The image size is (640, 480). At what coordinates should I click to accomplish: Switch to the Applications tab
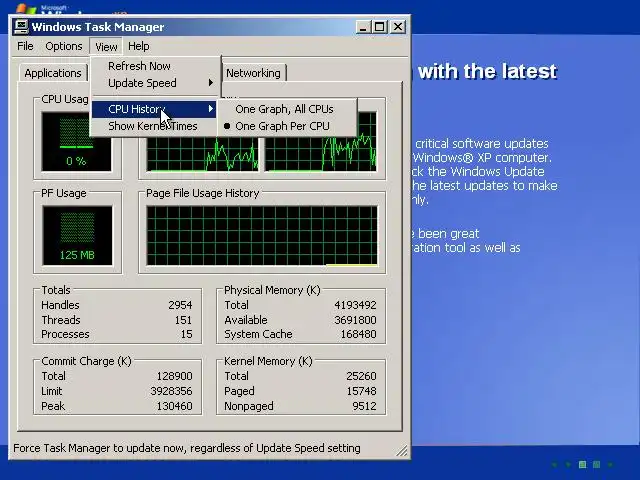pos(53,73)
